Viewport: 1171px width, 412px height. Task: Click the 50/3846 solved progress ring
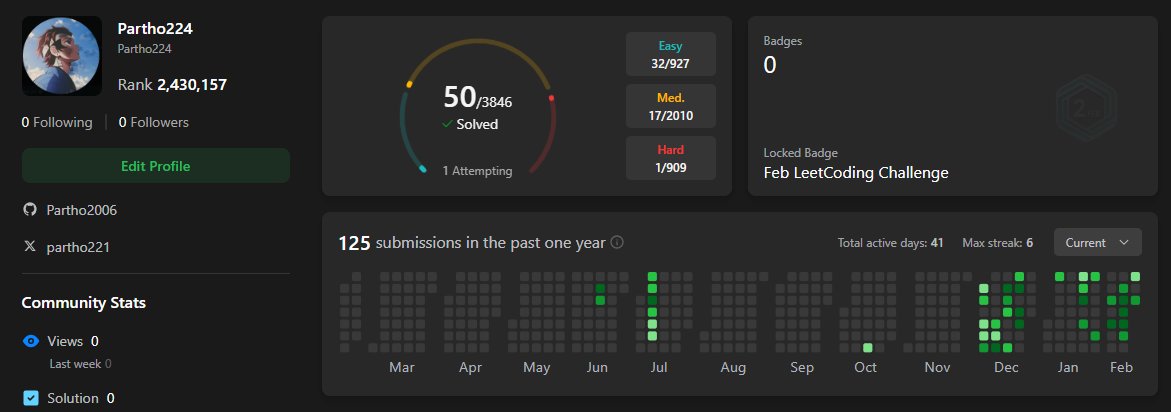[x=478, y=106]
